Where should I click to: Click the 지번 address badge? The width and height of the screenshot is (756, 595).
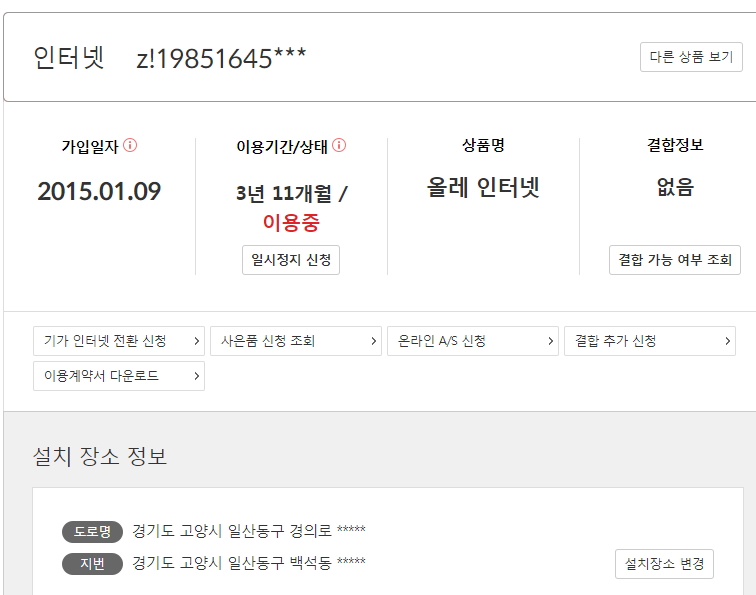click(92, 563)
